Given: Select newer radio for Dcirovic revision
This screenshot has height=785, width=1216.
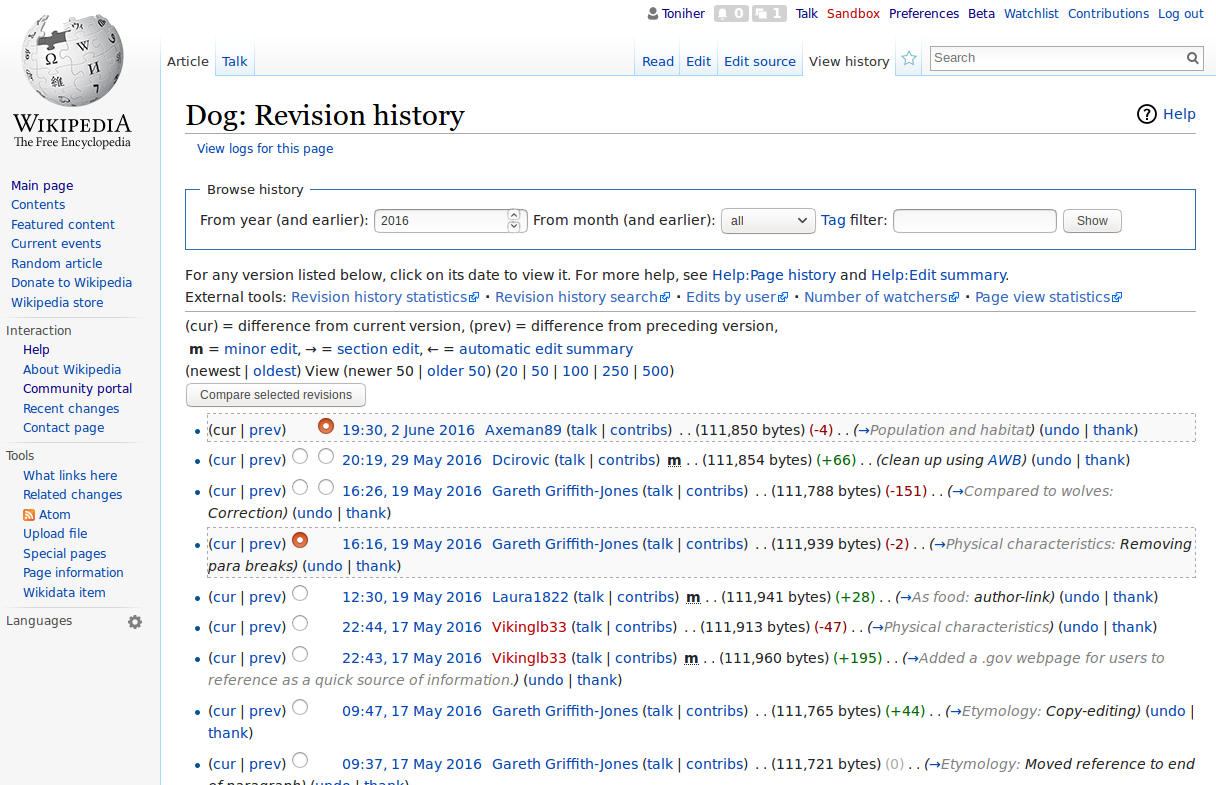Looking at the screenshot, I should pos(326,457).
